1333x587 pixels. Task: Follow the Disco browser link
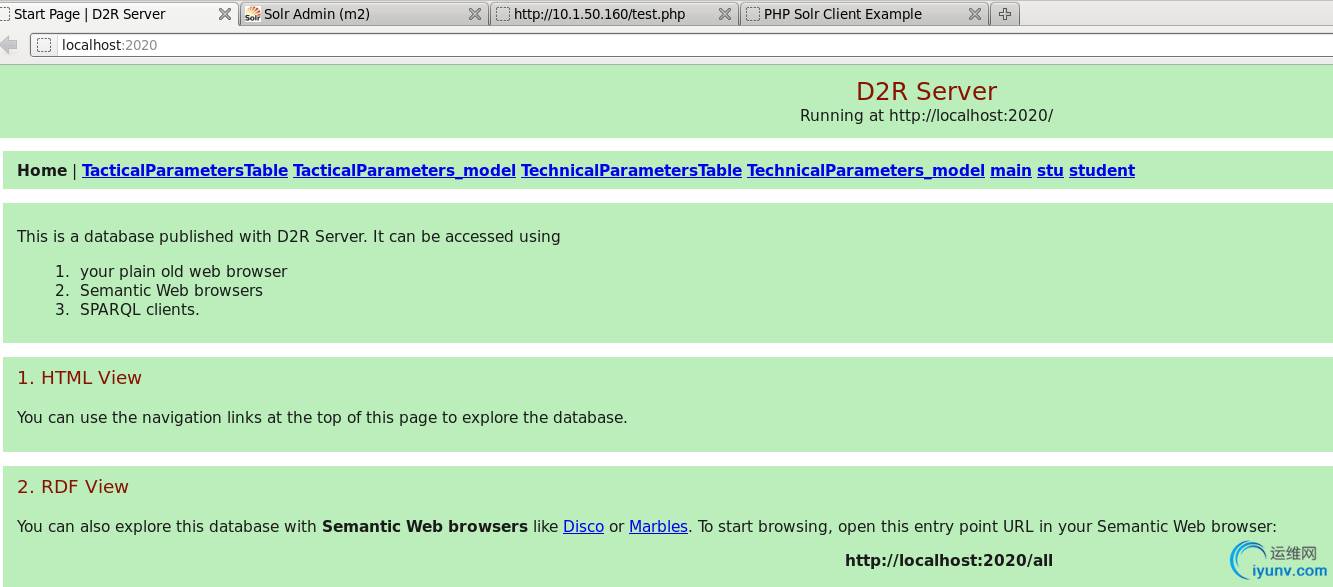(583, 526)
